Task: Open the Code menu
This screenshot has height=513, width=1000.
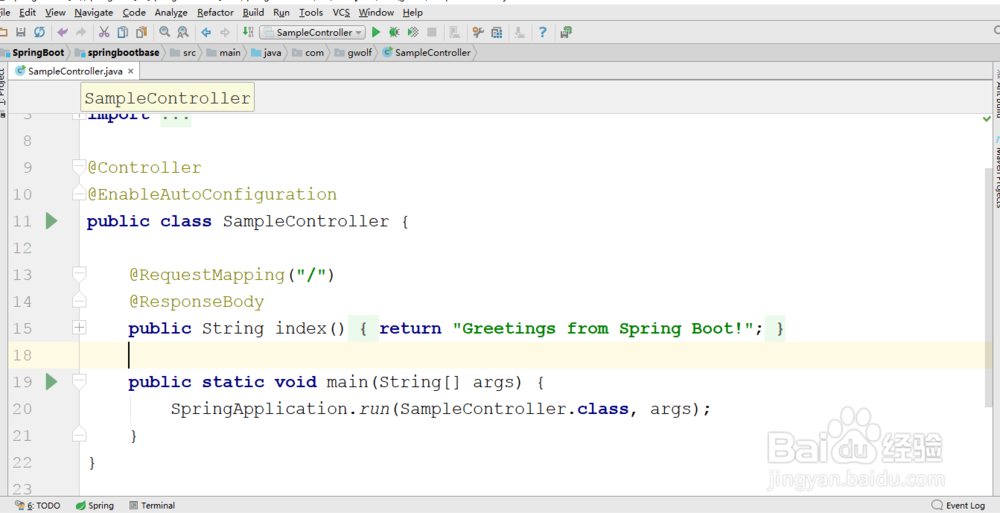Action: pos(134,12)
